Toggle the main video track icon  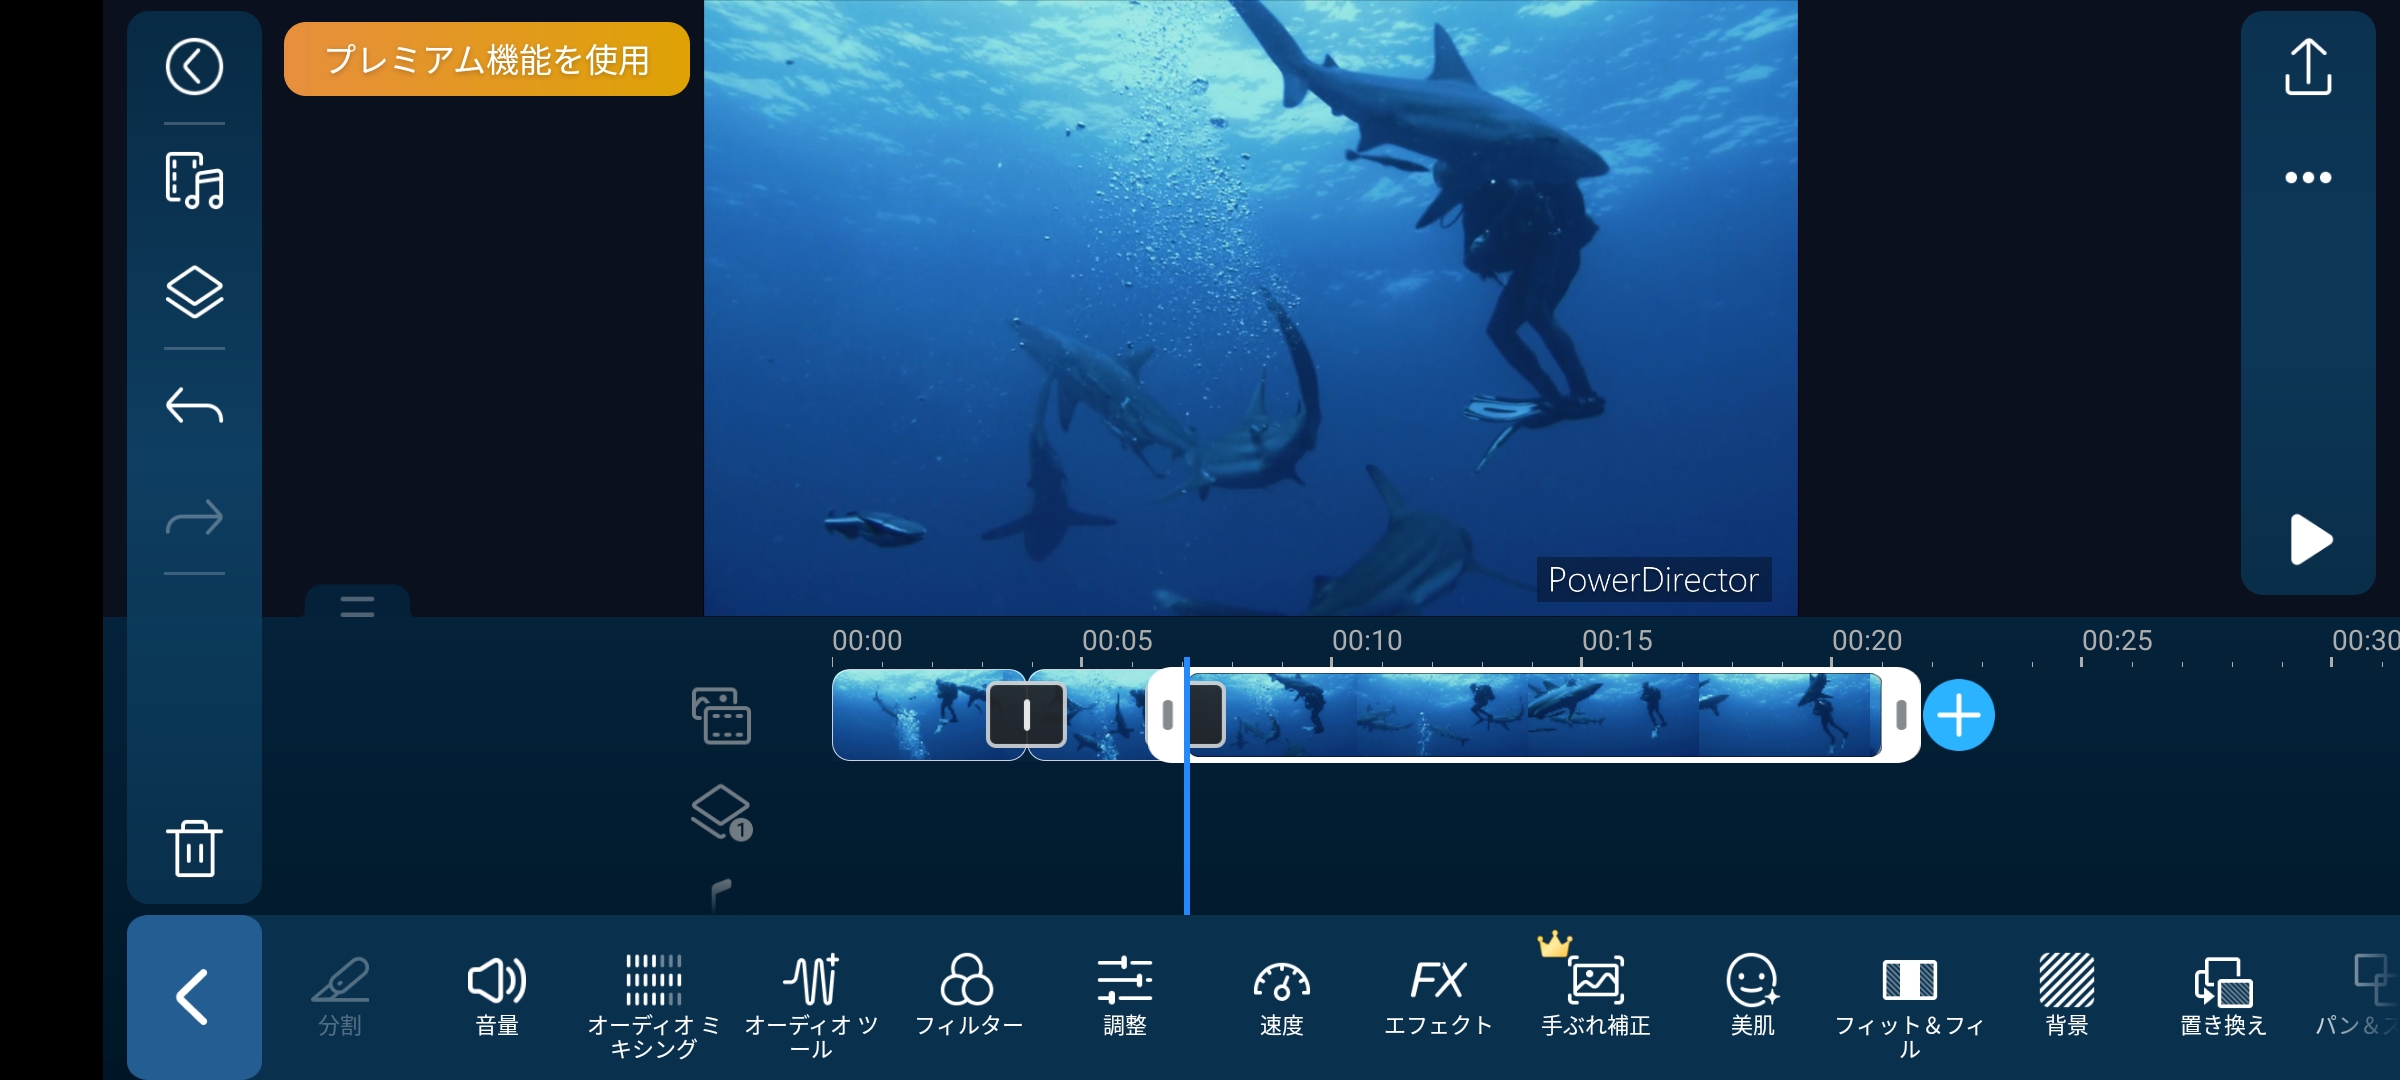[721, 715]
